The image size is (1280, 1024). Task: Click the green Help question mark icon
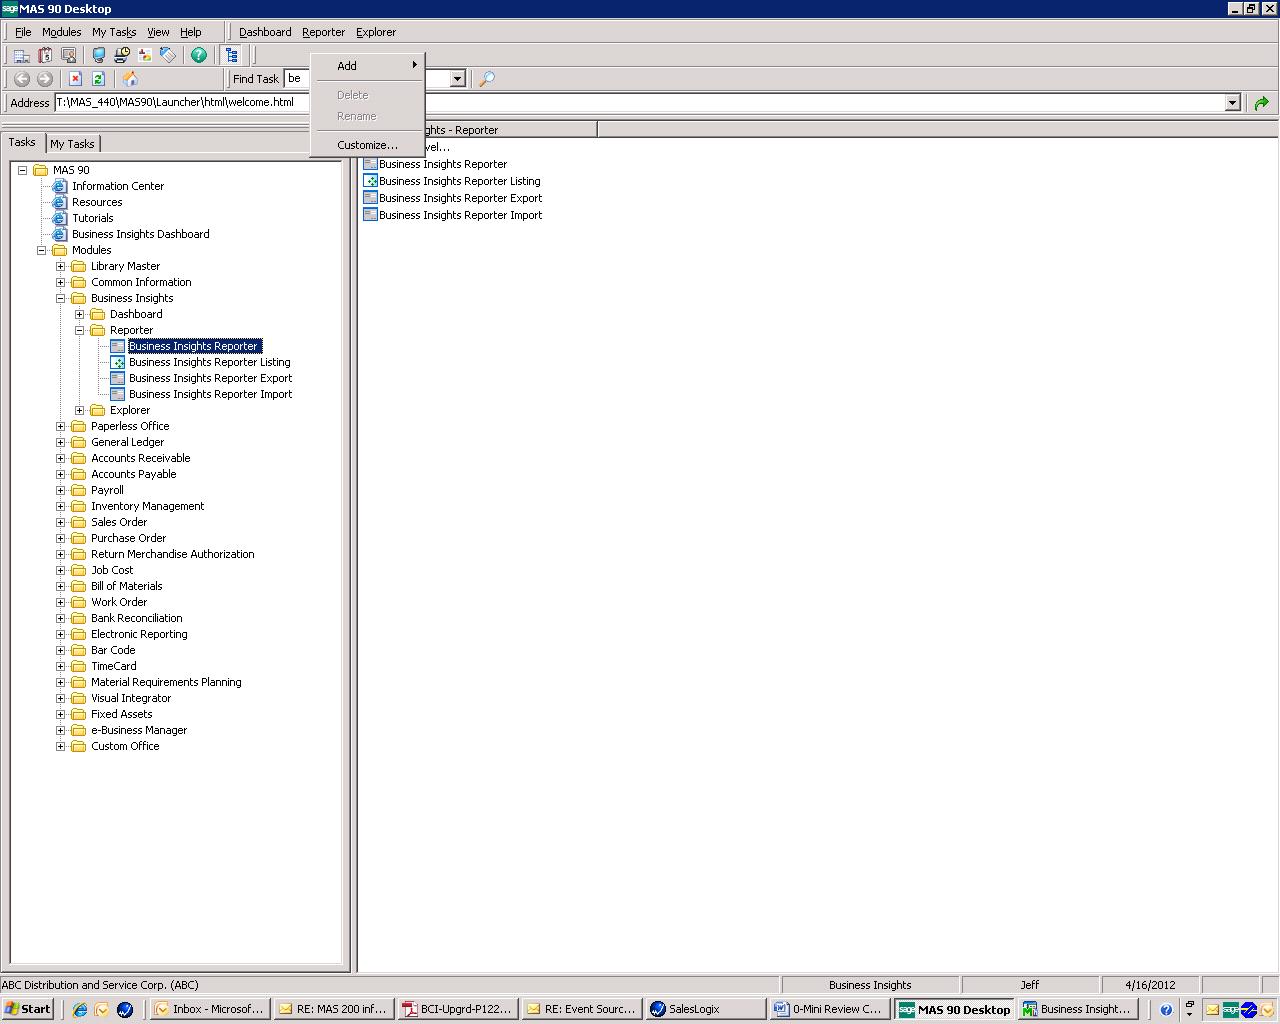(199, 55)
